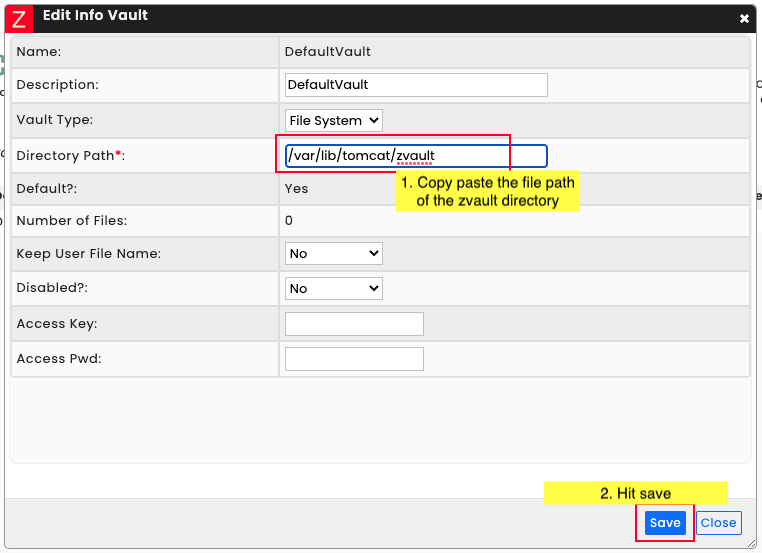Image resolution: width=762 pixels, height=553 pixels.
Task: Click the yellow Copy paste instruction note
Action: point(488,191)
